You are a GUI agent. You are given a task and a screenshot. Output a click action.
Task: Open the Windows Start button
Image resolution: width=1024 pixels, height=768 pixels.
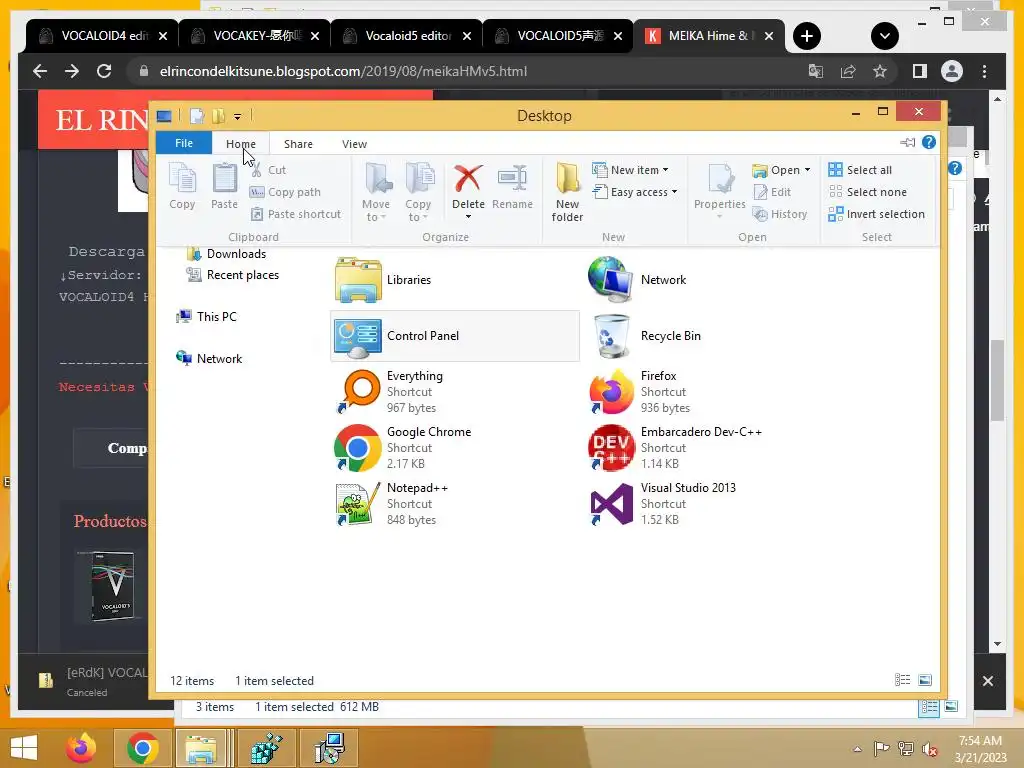click(24, 748)
